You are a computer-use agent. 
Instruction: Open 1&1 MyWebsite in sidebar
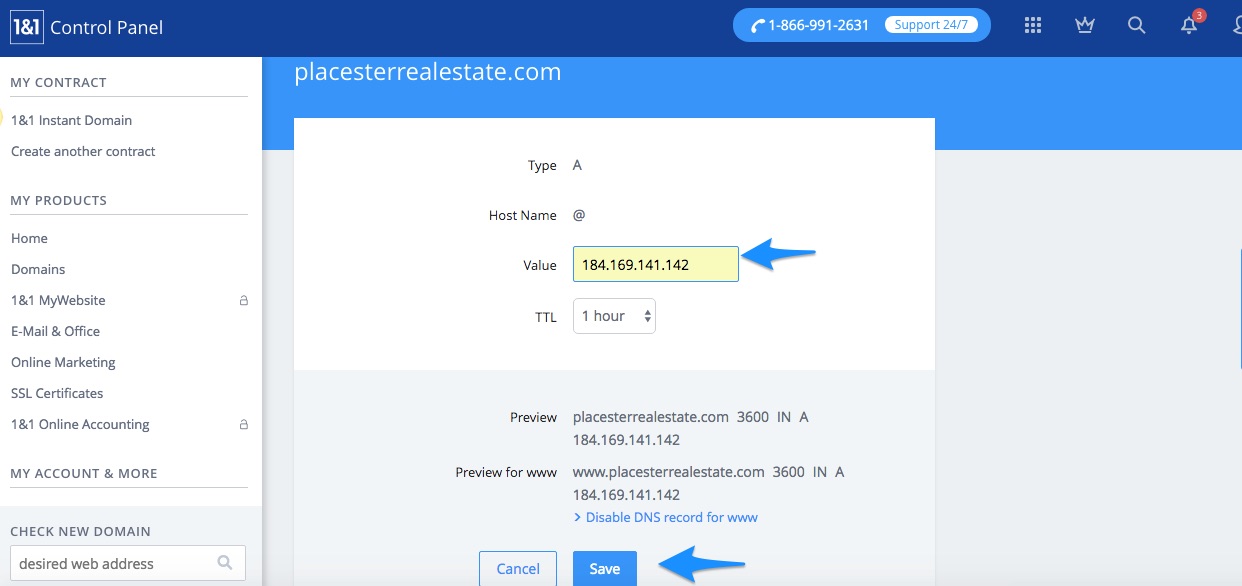coord(58,300)
